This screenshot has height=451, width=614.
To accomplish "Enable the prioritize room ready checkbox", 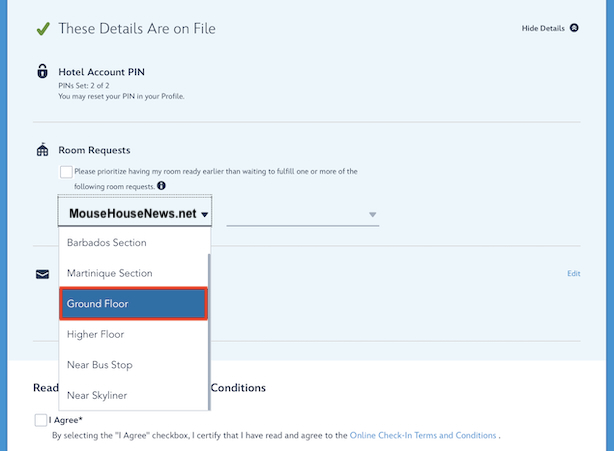I will click(66, 172).
